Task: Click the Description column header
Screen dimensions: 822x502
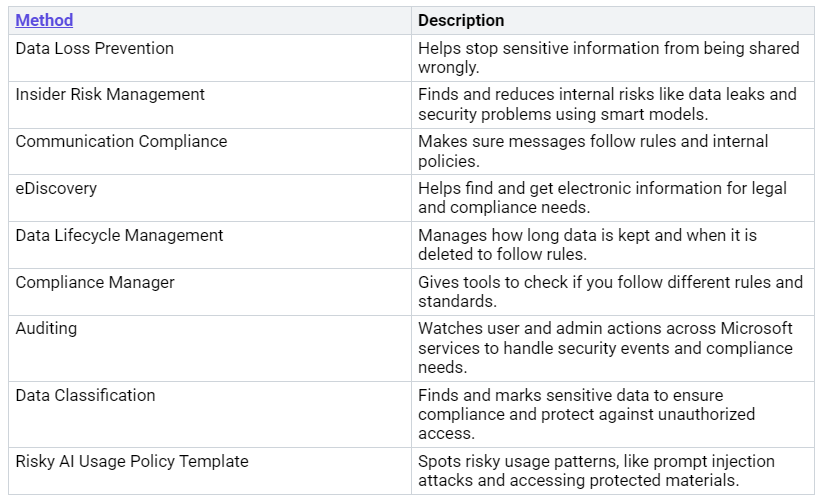Action: [461, 20]
